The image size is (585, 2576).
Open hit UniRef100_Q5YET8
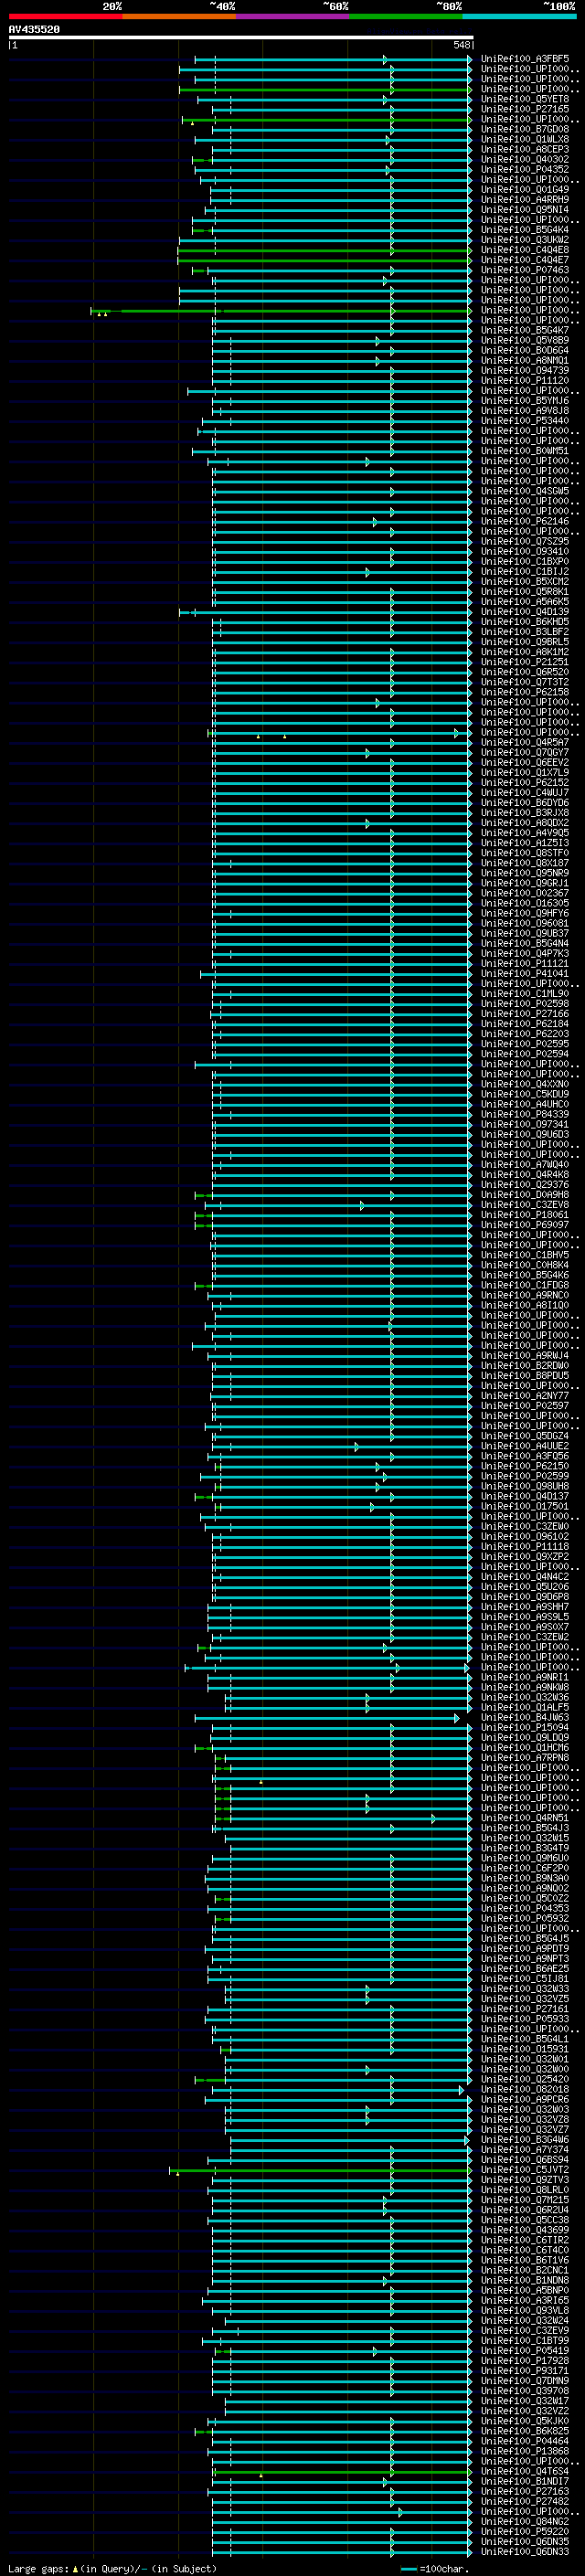pos(524,99)
